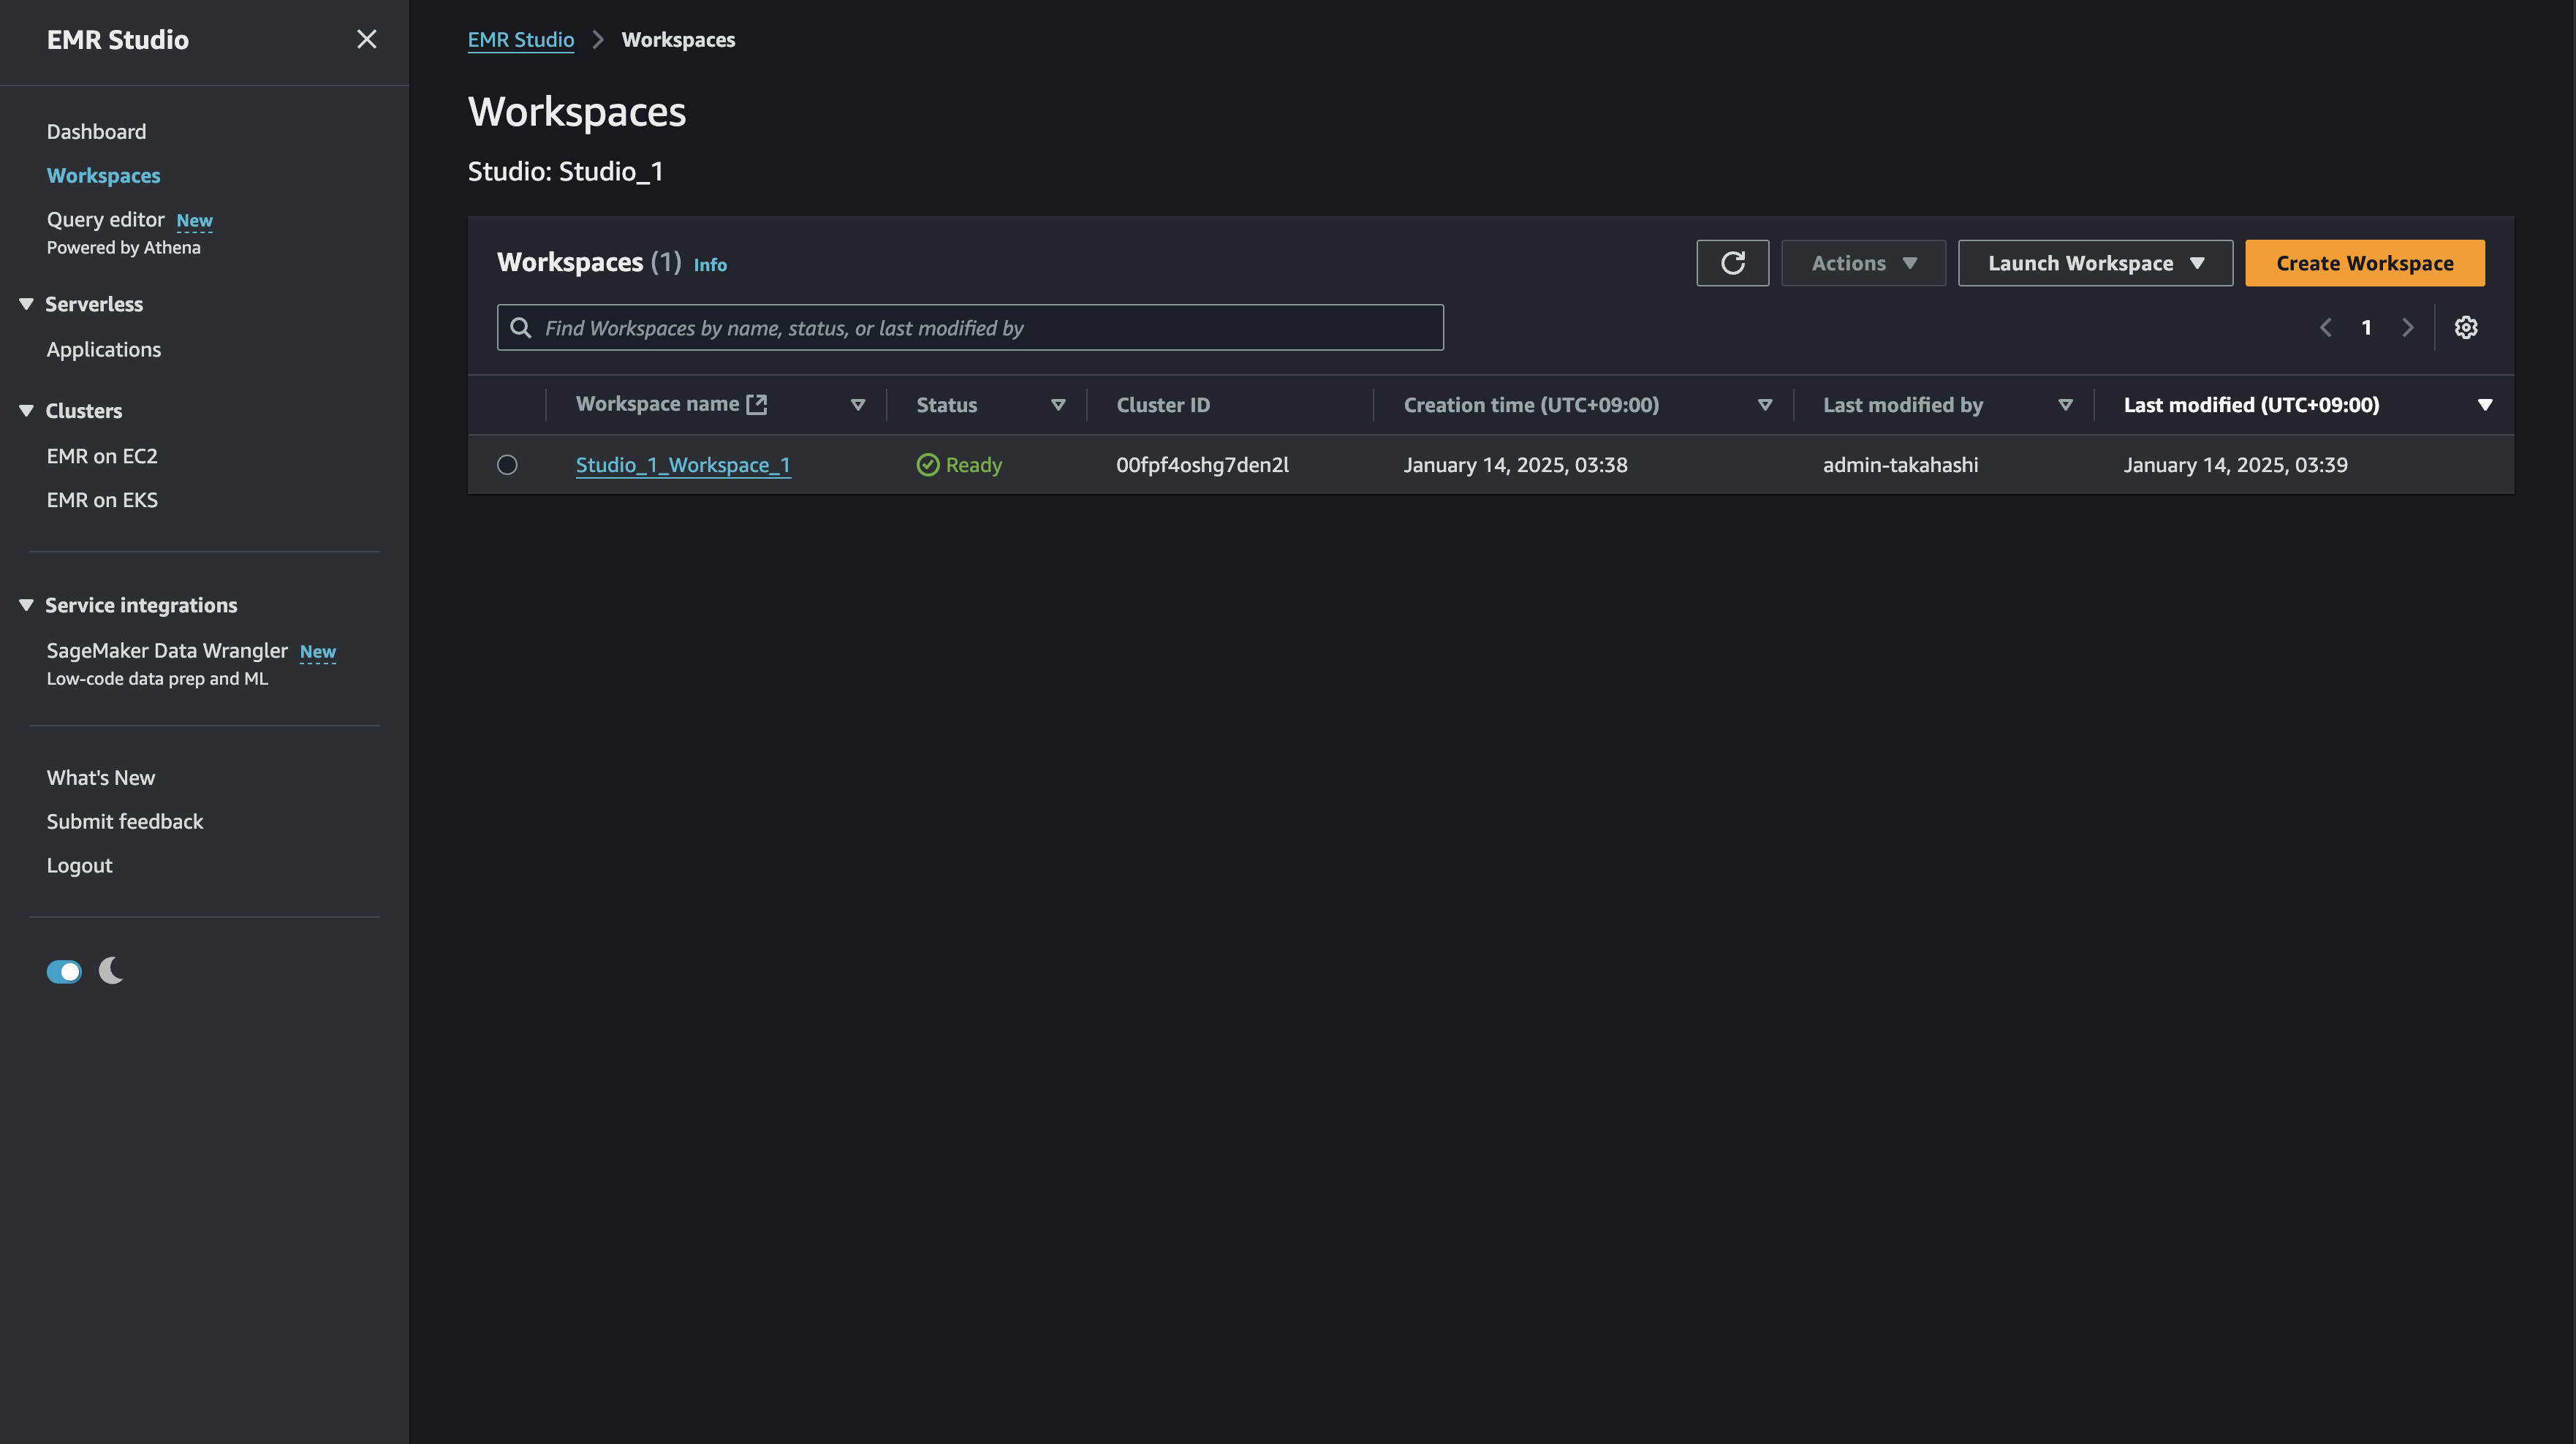Click the Info link beside Workspaces
The image size is (2576, 1444).
pos(710,265)
